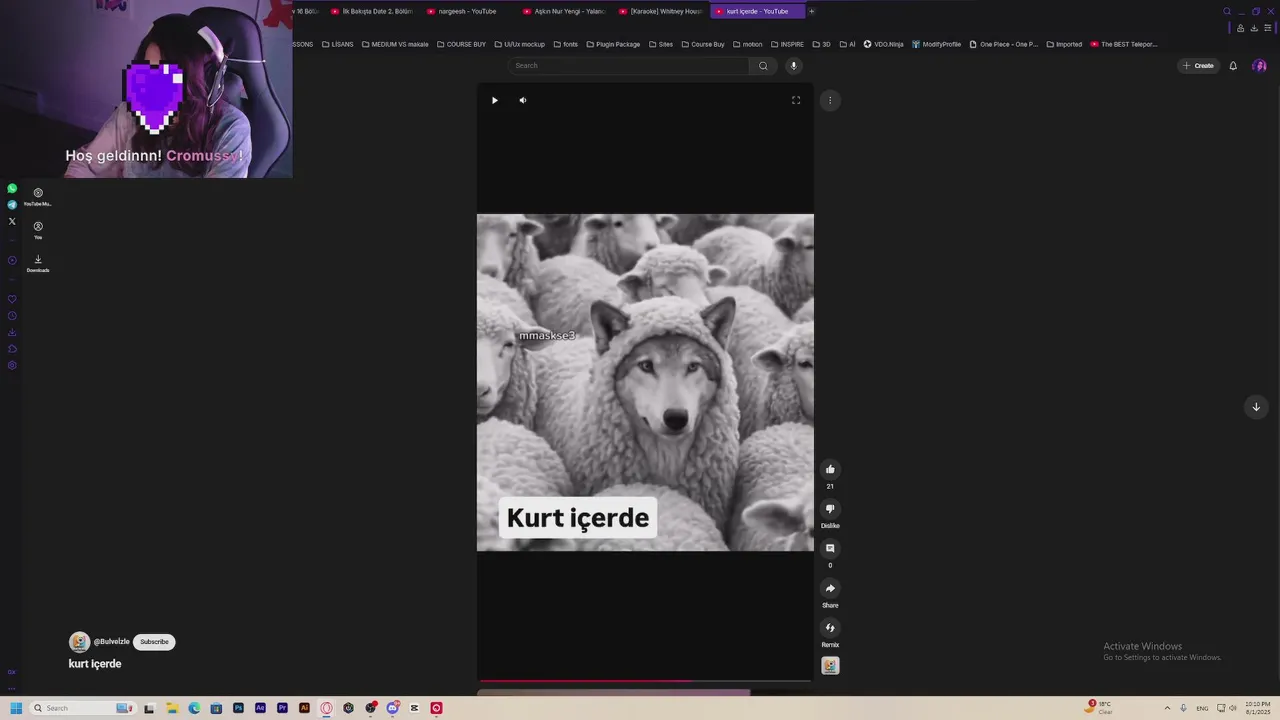This screenshot has width=1280, height=720.
Task: Open the You sidebar section
Action: (38, 230)
